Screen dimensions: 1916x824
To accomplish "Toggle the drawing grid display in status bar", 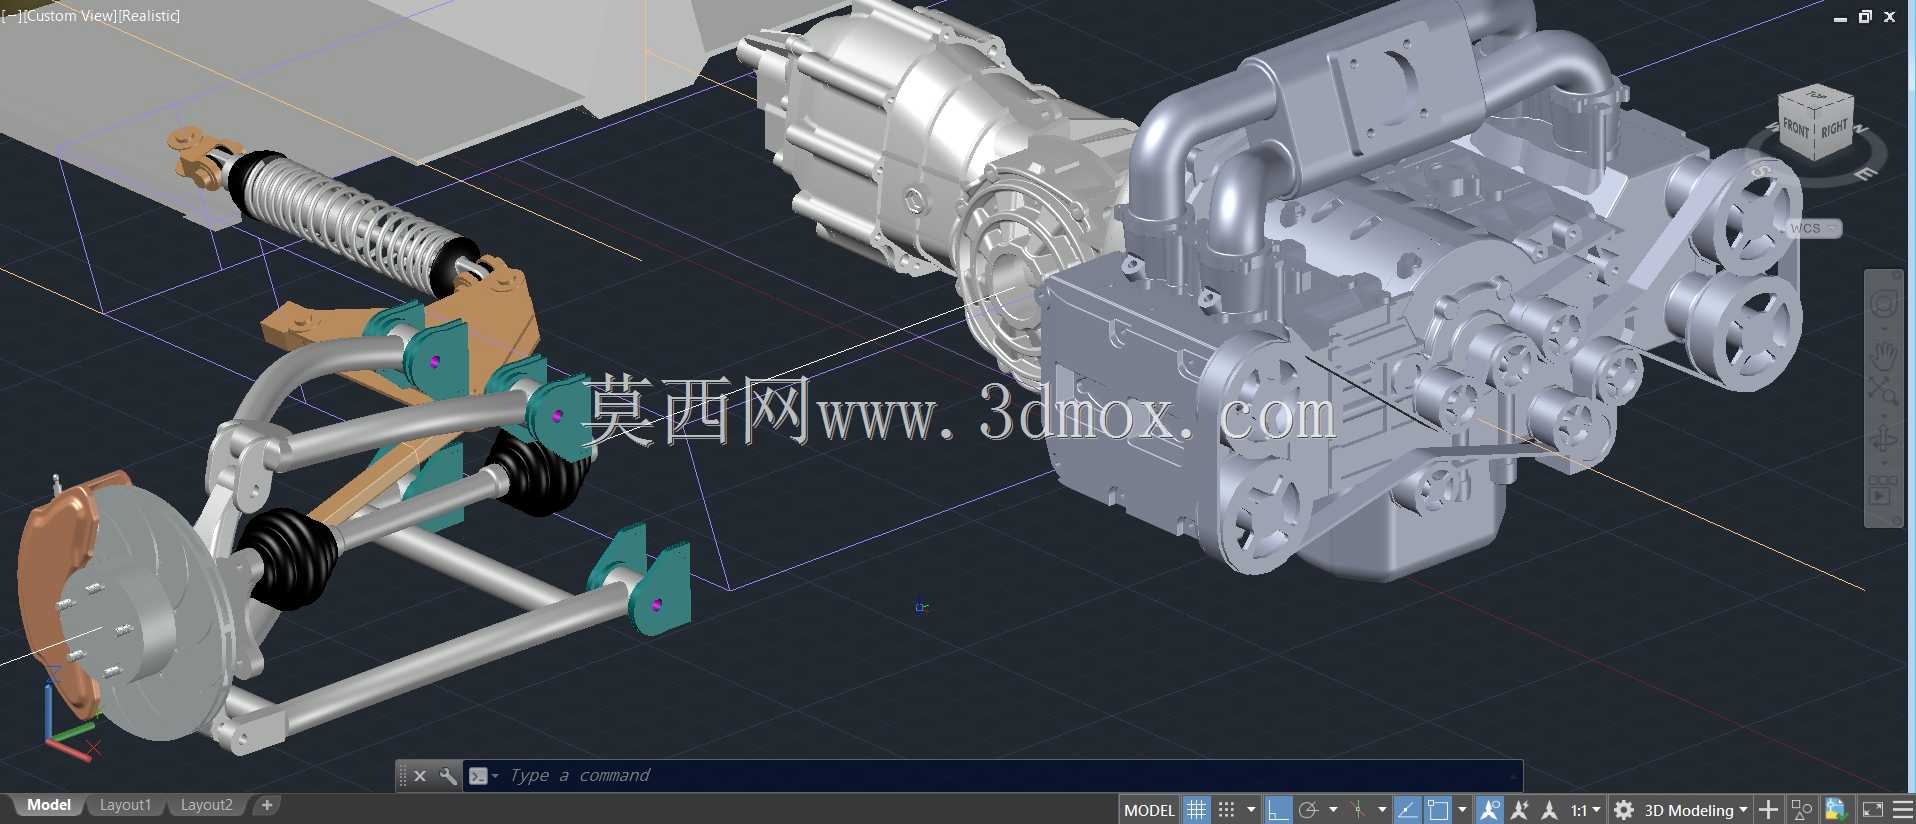I will (1196, 810).
